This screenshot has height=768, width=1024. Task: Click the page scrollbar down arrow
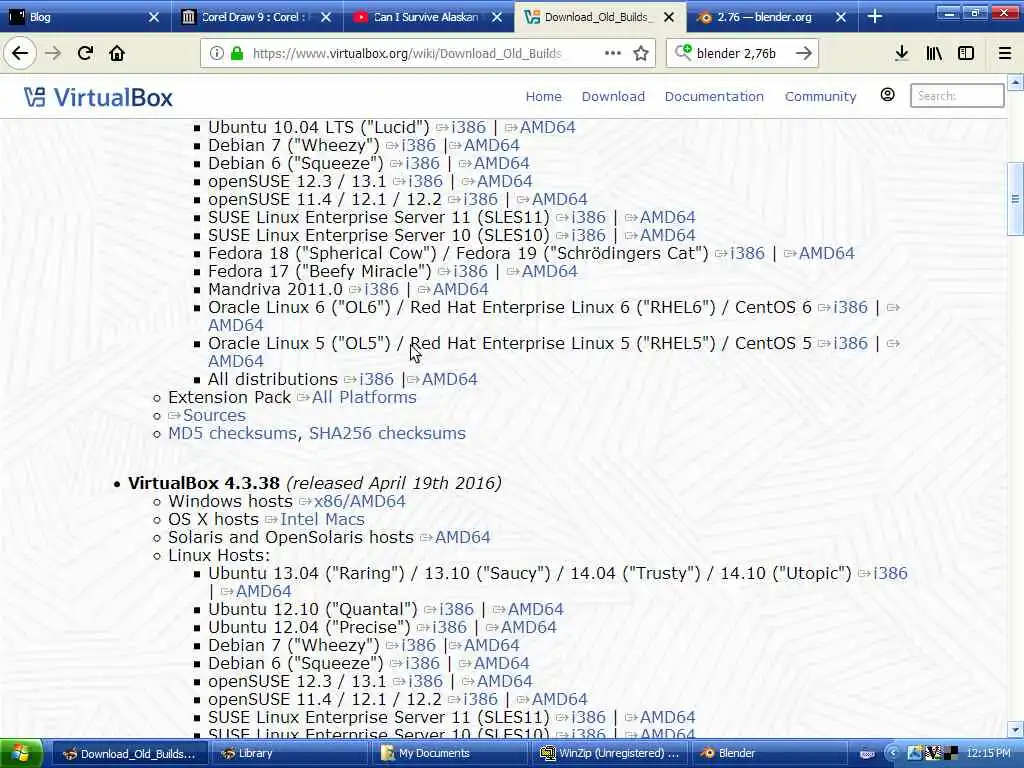click(1016, 729)
